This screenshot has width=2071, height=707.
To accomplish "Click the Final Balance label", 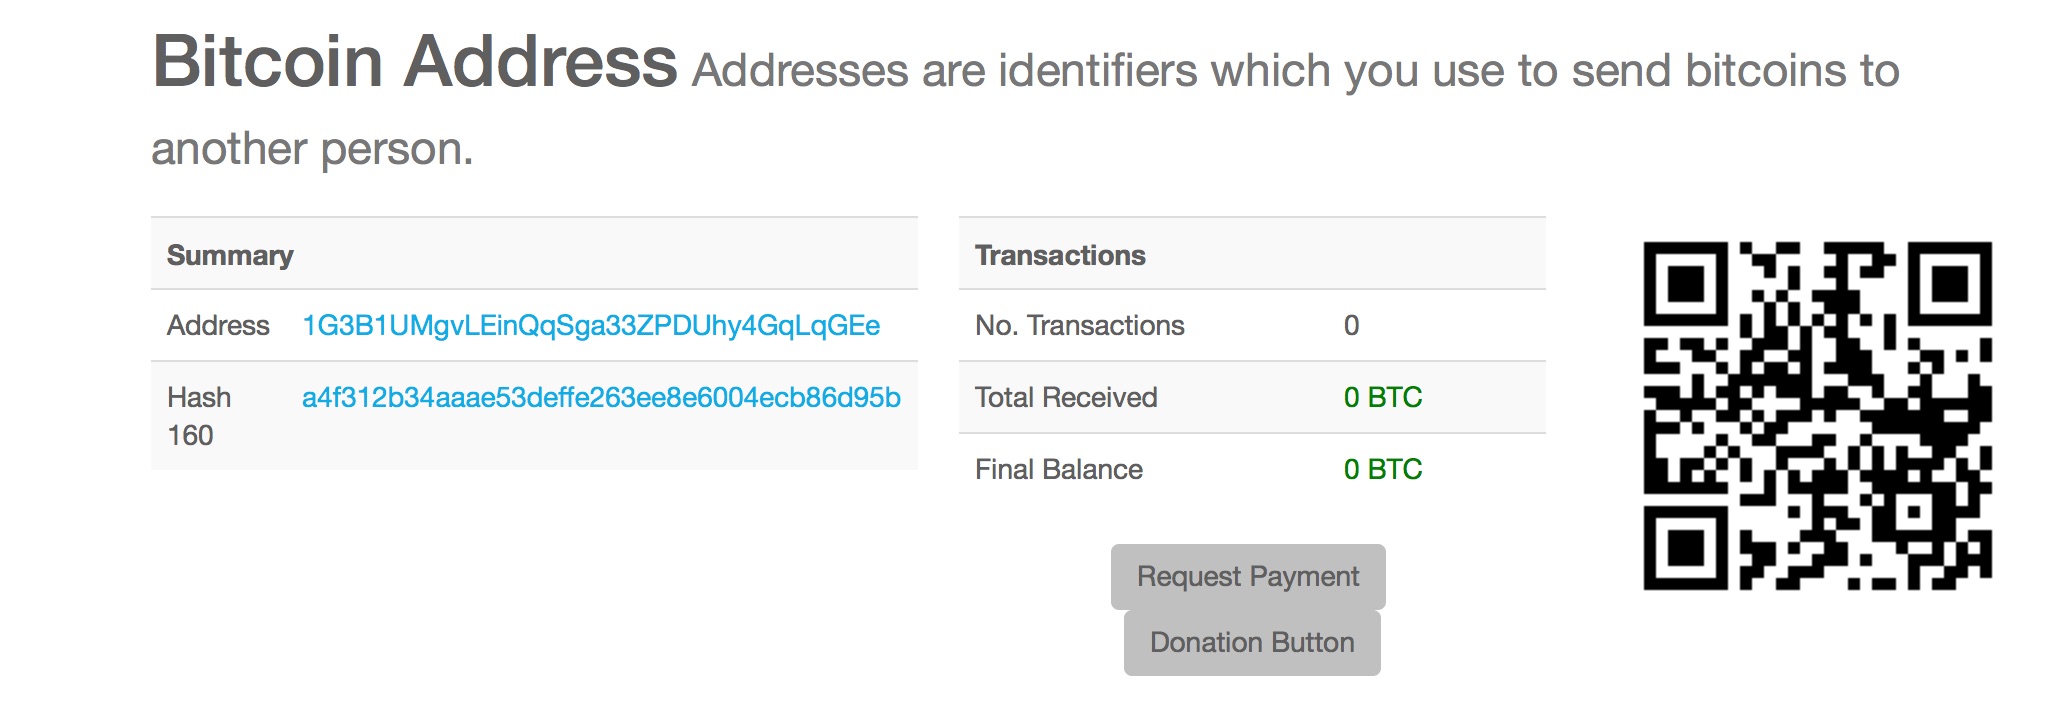I will coord(1058,470).
